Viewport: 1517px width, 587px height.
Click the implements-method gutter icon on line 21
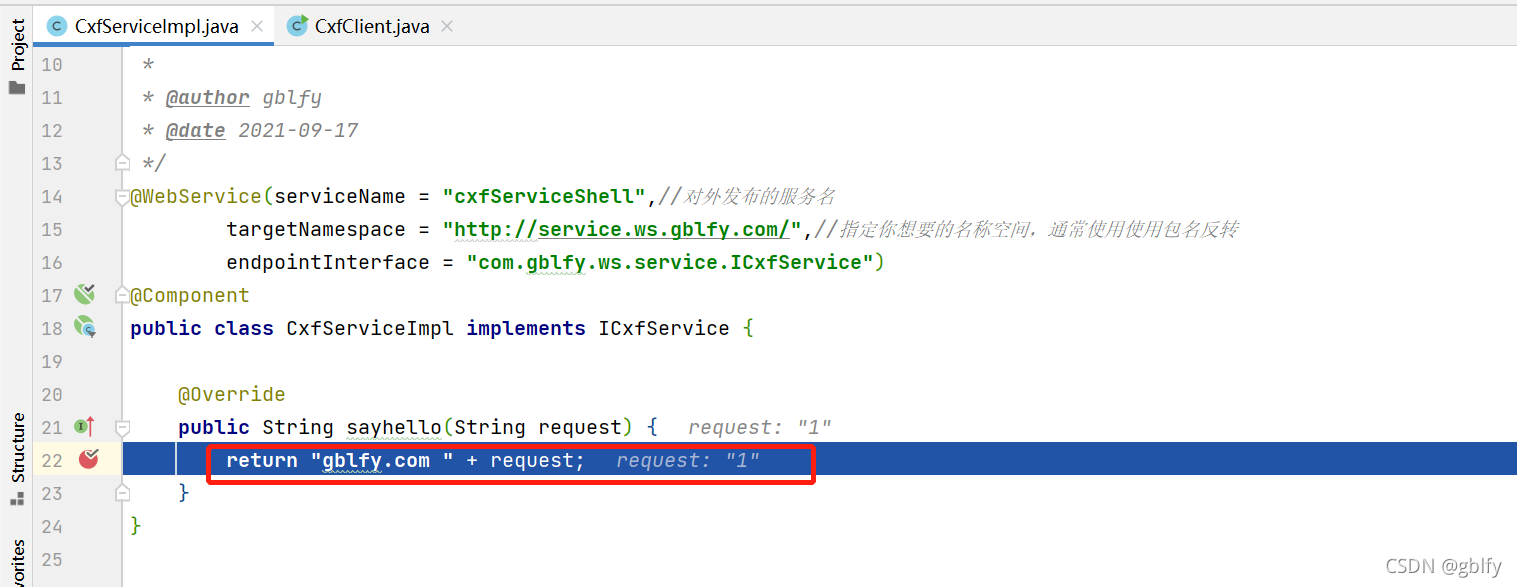coord(85,427)
